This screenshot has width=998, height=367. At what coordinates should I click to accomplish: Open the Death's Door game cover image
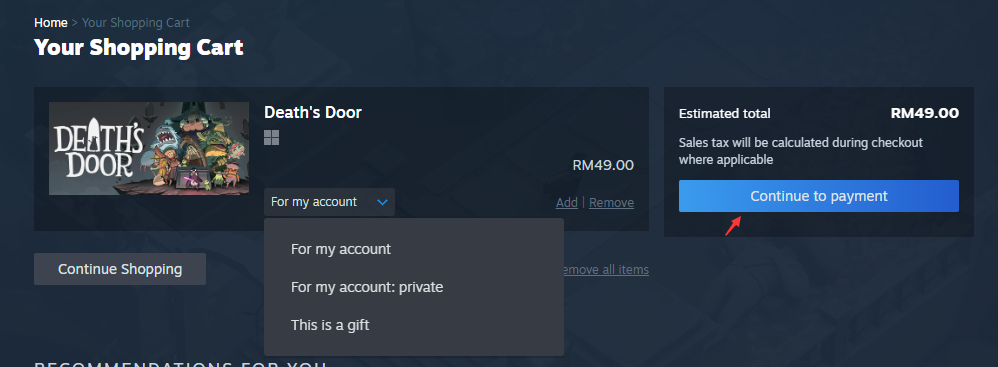(x=149, y=148)
